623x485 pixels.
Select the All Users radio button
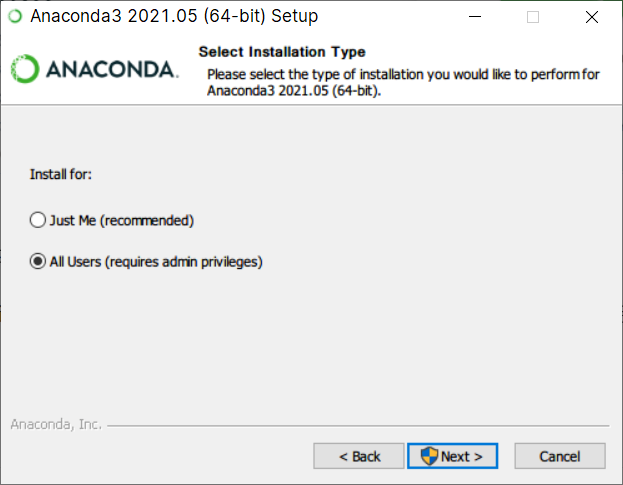(x=38, y=261)
